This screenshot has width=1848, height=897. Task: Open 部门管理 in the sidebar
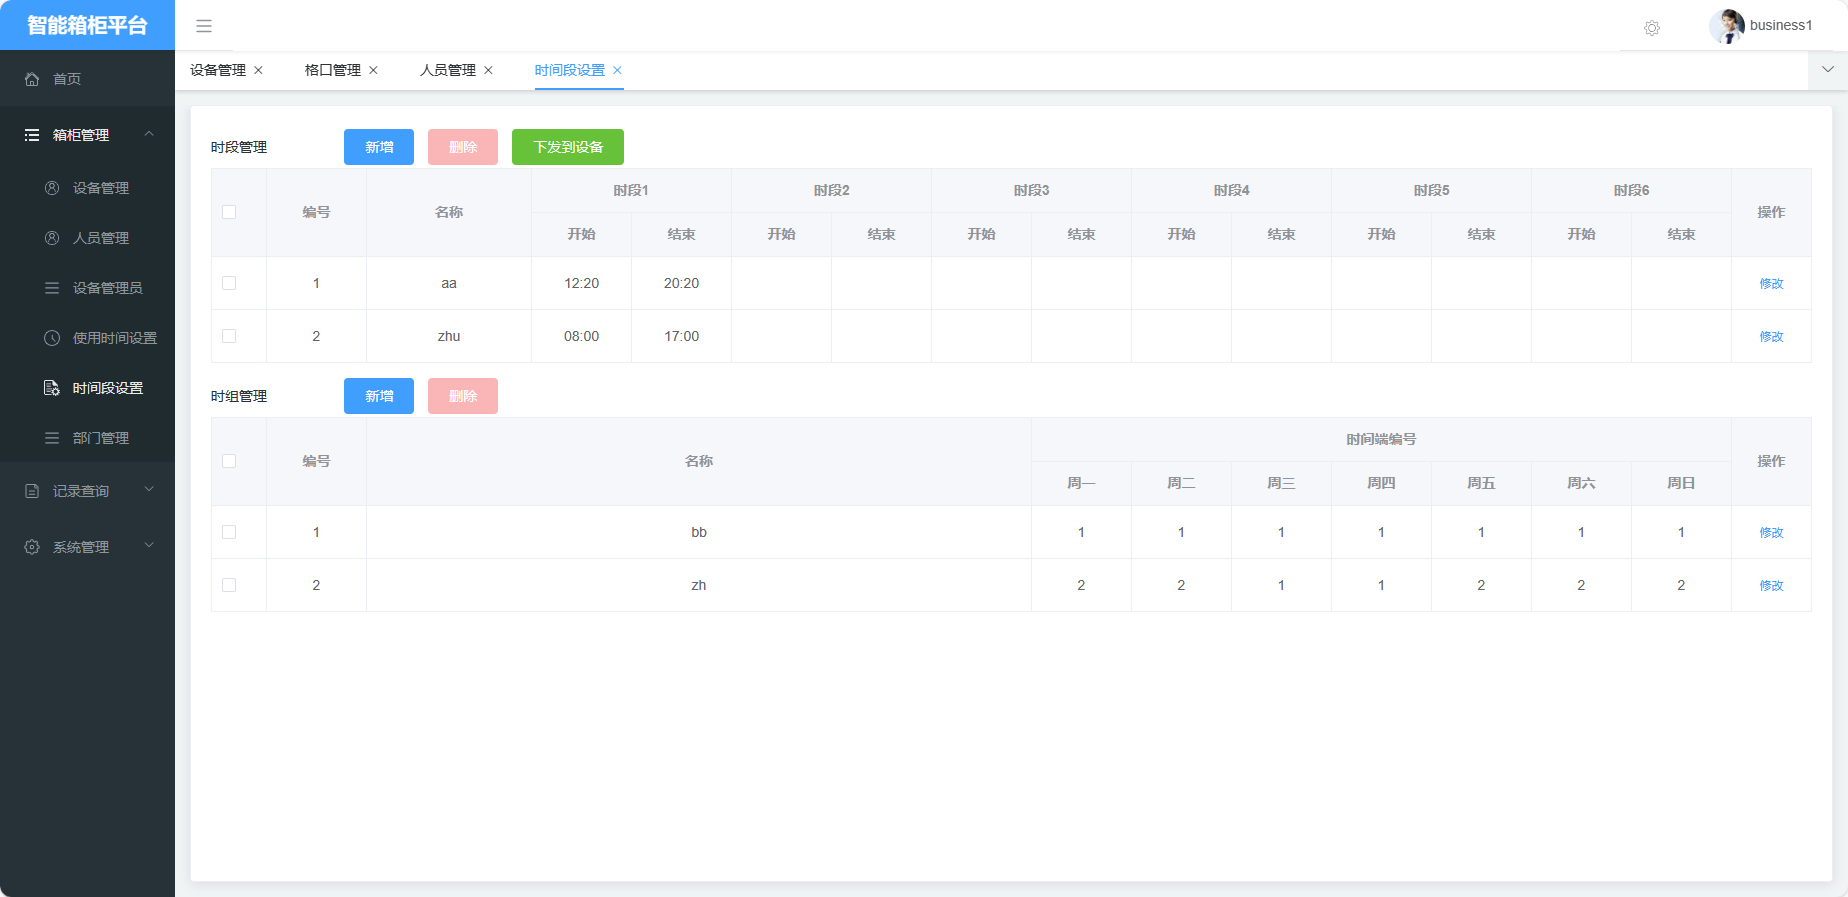[100, 438]
